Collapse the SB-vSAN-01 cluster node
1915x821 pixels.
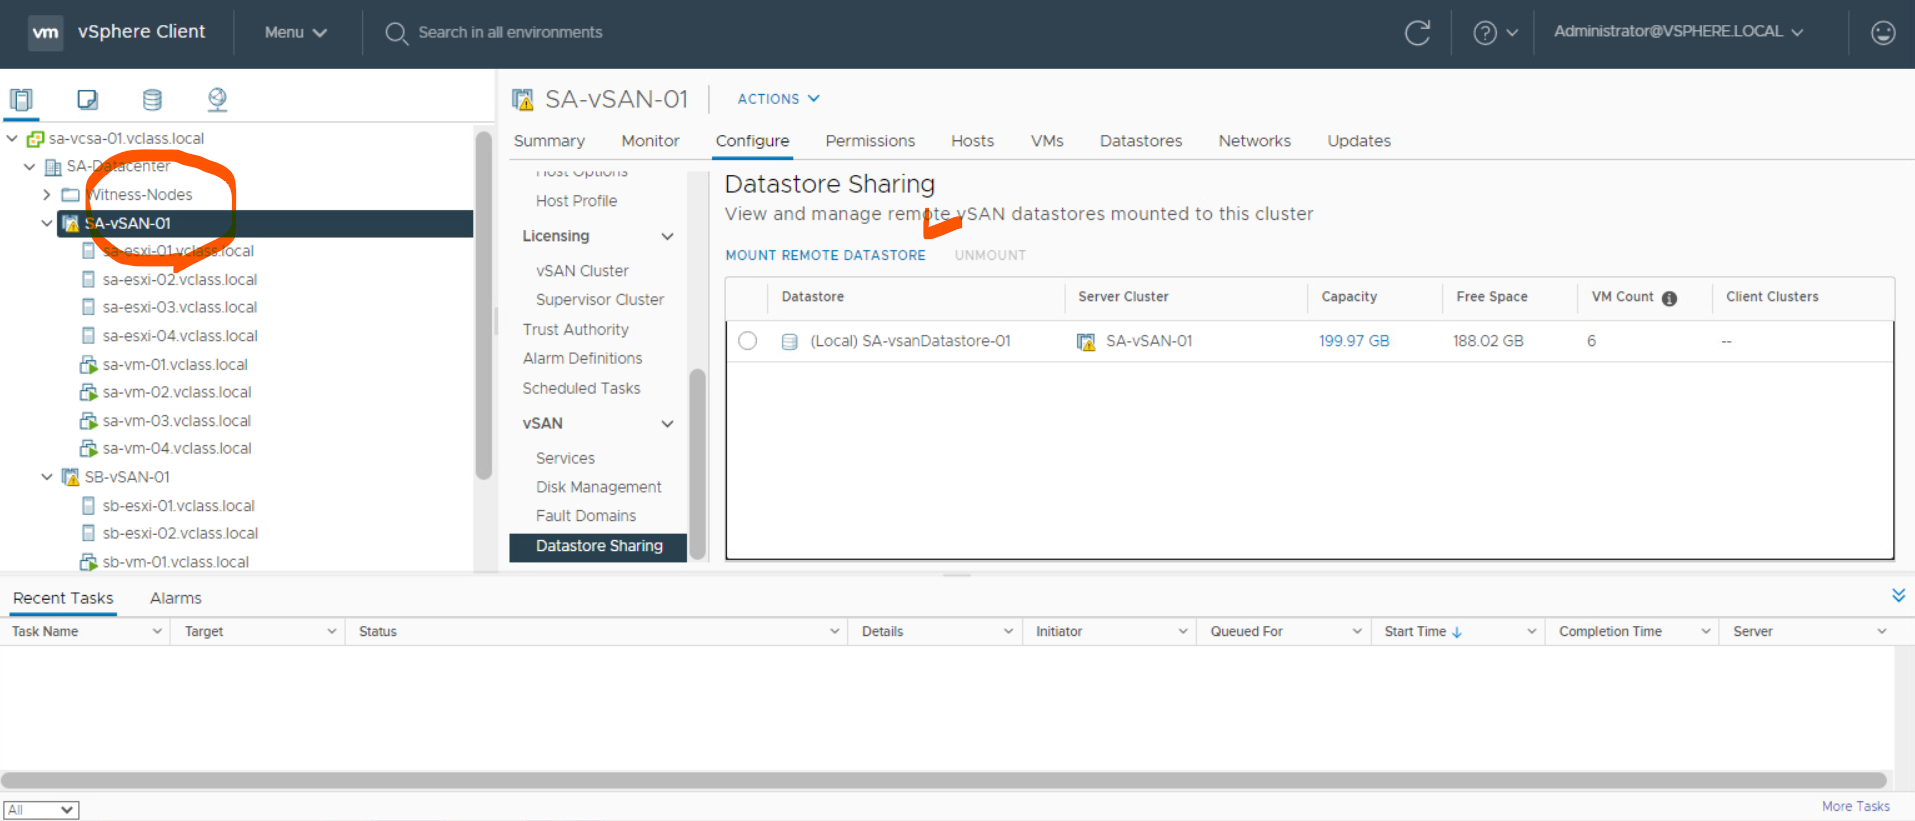[46, 477]
